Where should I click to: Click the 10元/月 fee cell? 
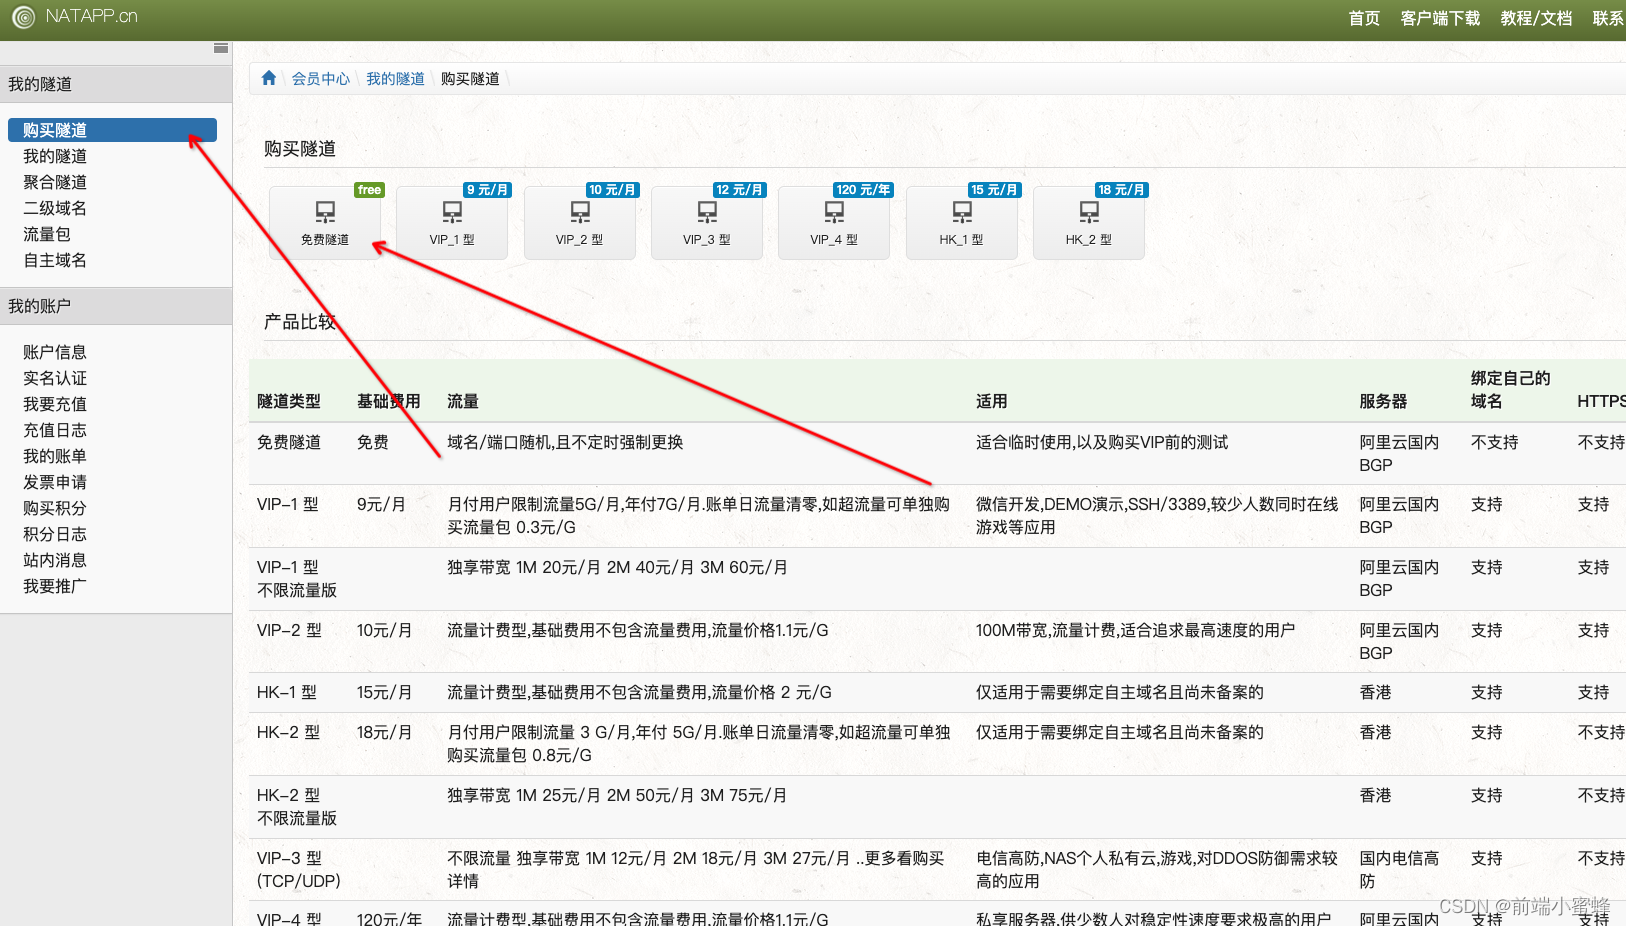(384, 630)
